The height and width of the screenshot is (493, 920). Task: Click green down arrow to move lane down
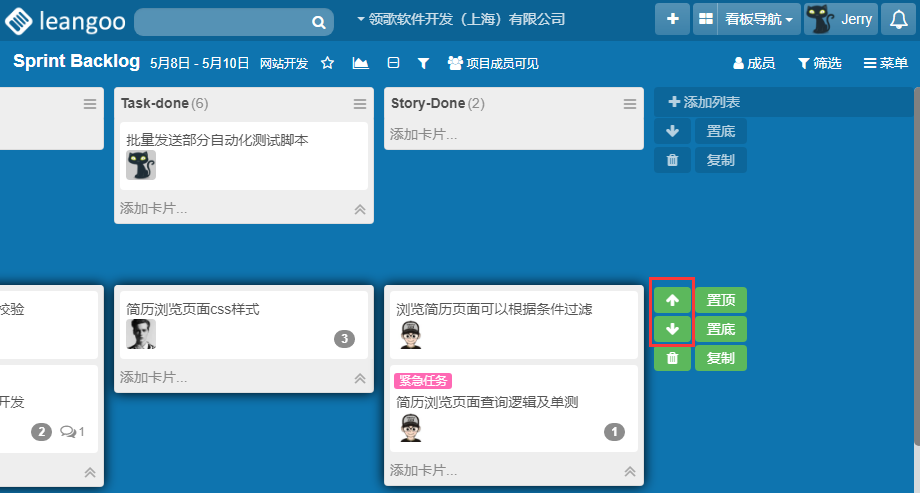(672, 329)
